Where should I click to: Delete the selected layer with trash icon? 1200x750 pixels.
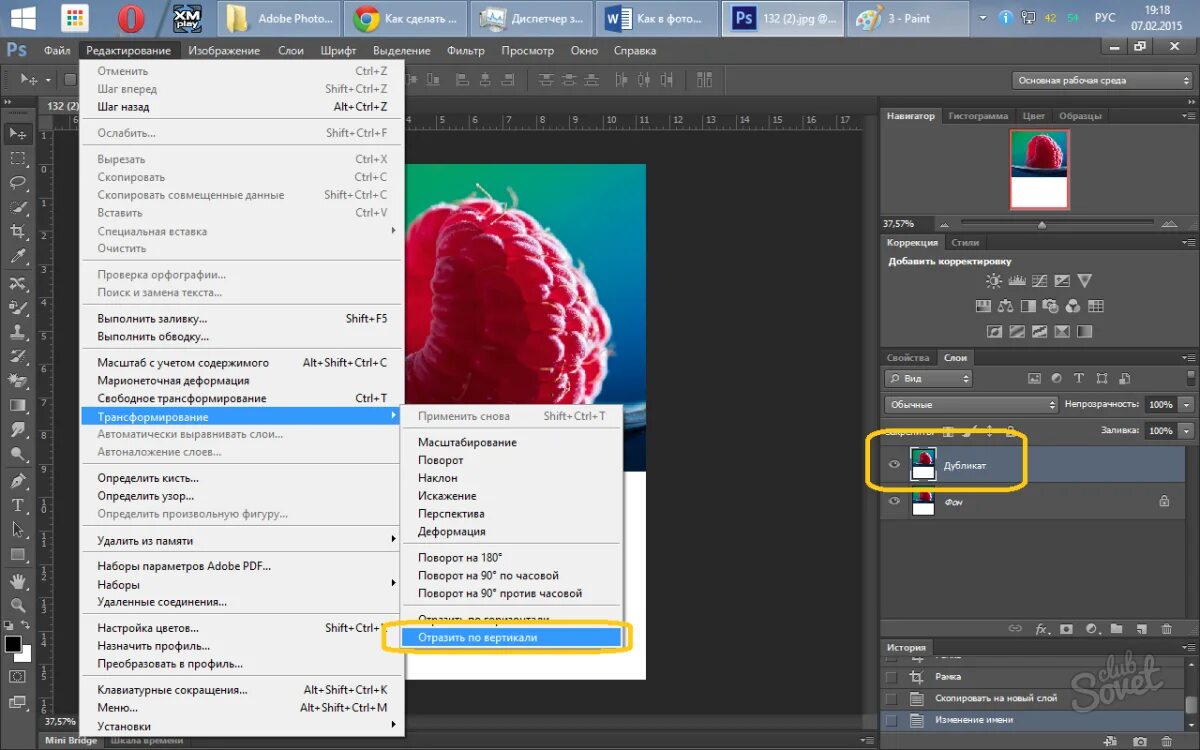coord(1166,629)
